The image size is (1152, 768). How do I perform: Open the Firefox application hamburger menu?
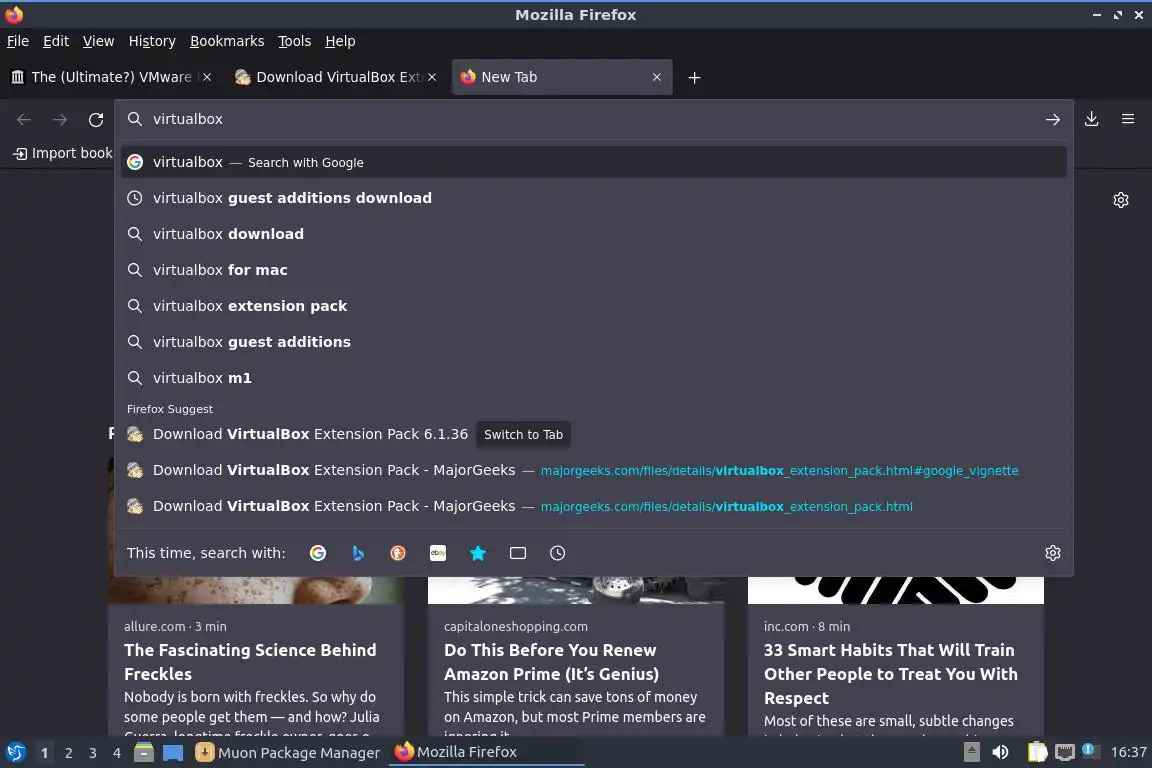click(1128, 119)
